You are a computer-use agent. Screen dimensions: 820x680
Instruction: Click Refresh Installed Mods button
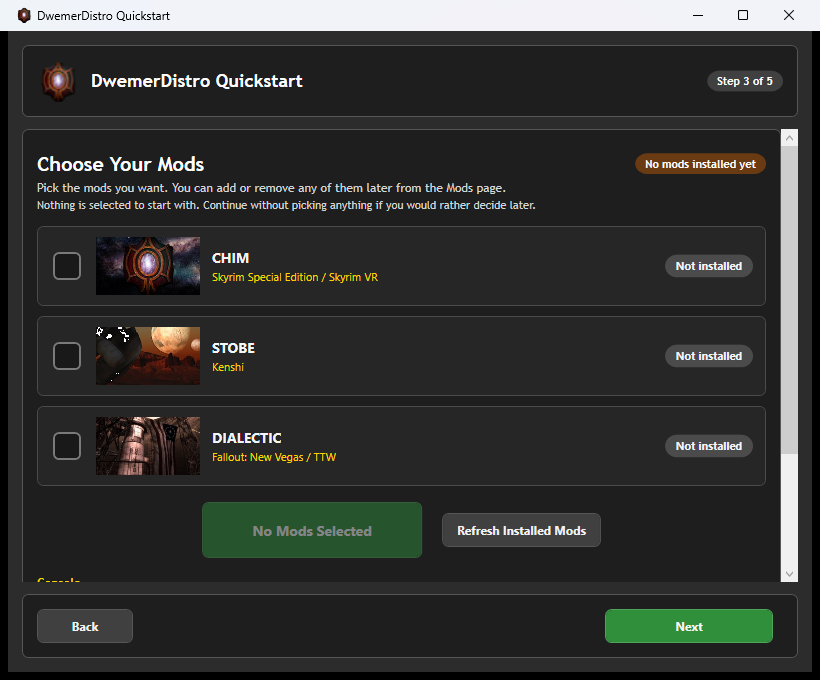point(521,530)
